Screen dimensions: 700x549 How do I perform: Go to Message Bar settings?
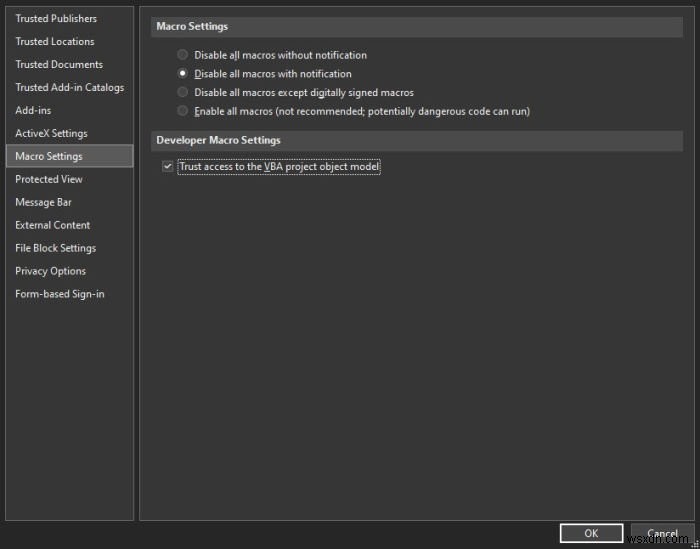43,203
